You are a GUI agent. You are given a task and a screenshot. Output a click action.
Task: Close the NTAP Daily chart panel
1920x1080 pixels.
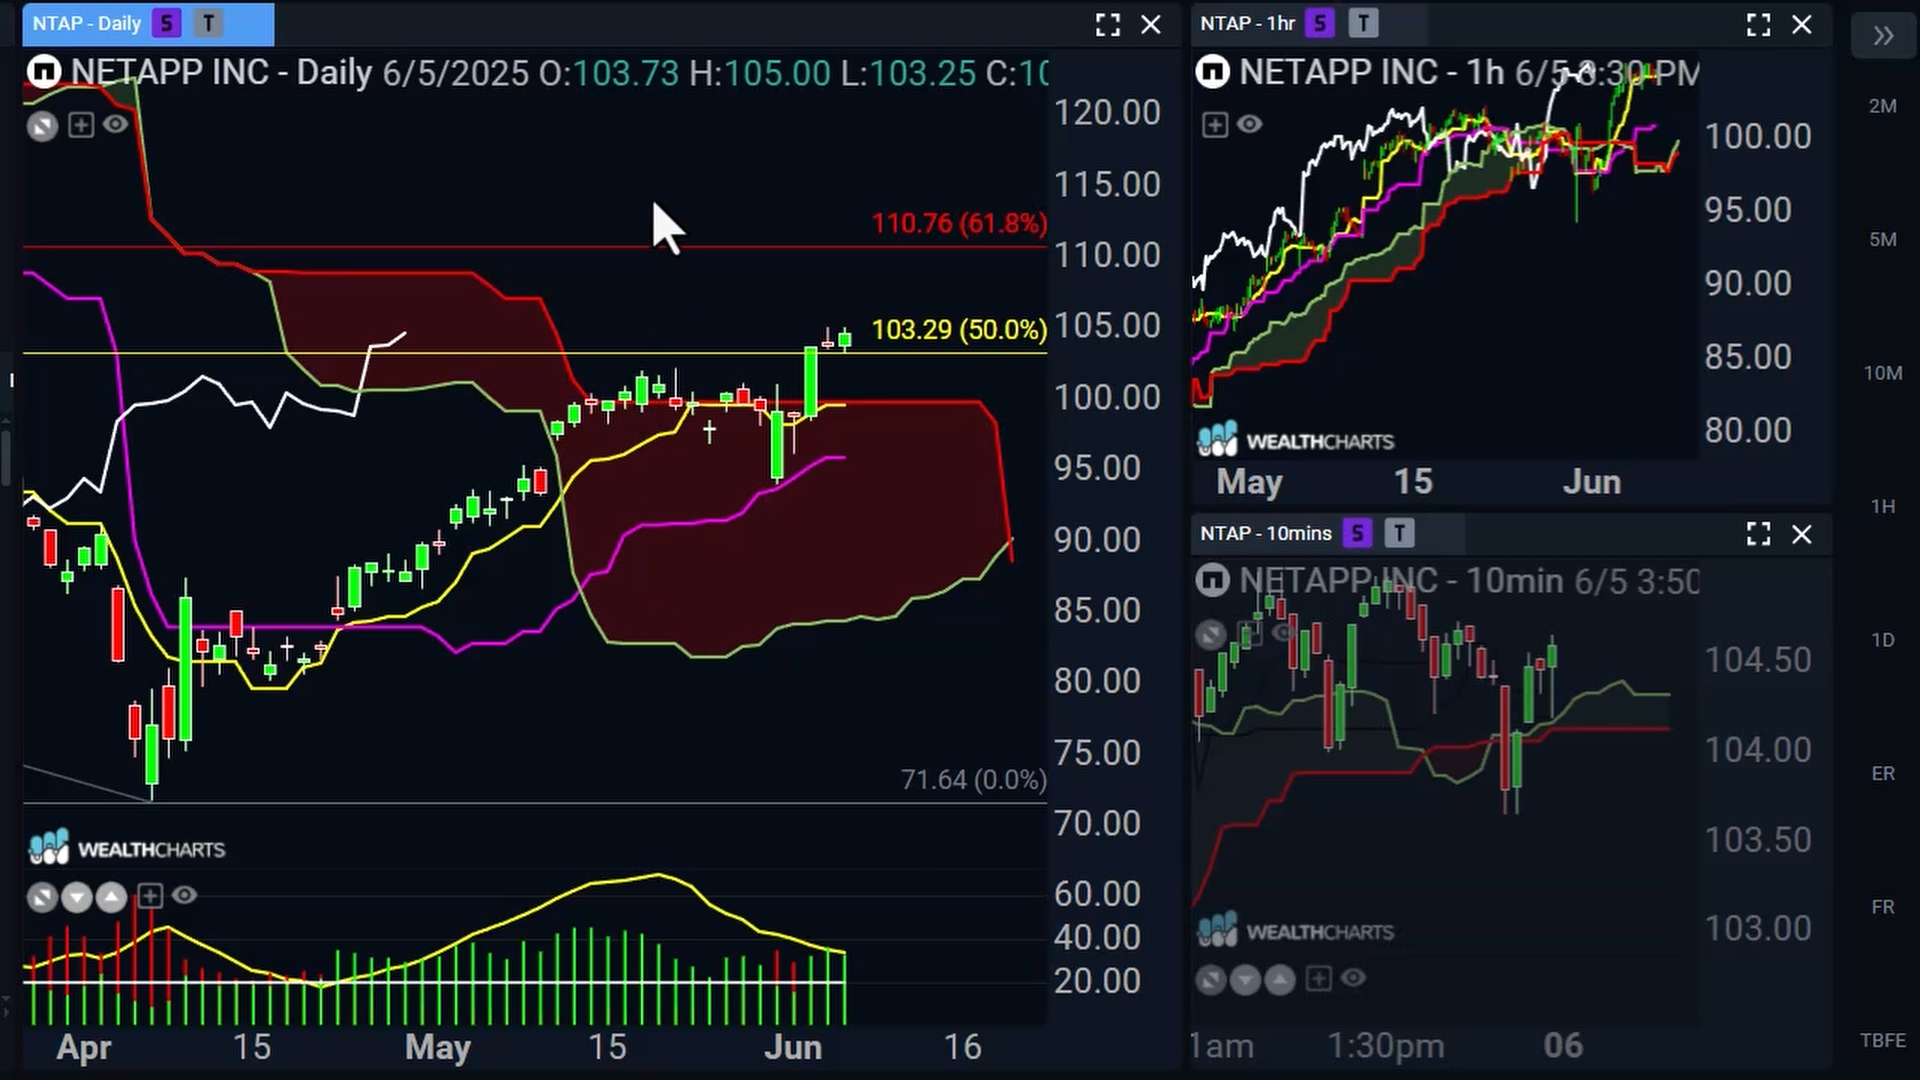[1151, 25]
